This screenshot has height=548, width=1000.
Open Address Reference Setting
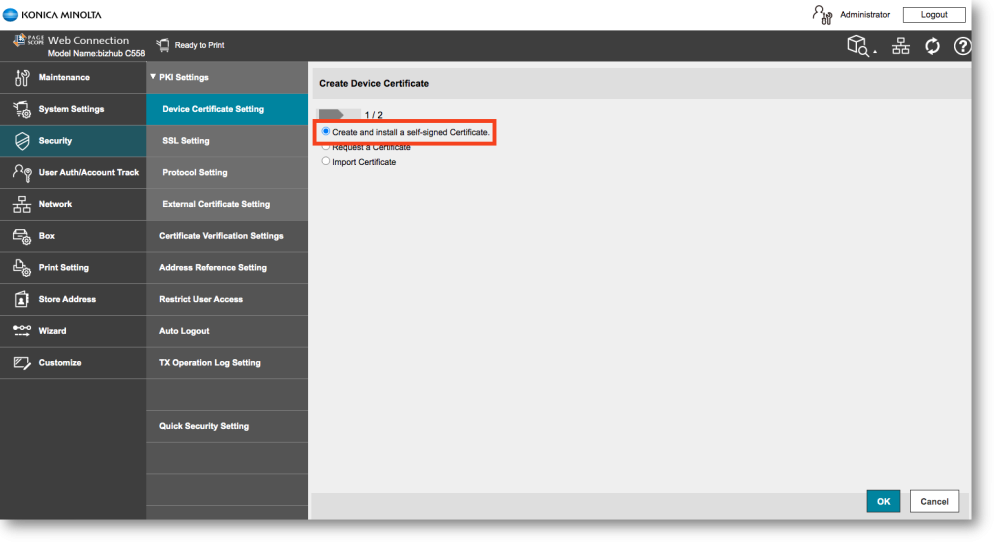click(x=227, y=267)
